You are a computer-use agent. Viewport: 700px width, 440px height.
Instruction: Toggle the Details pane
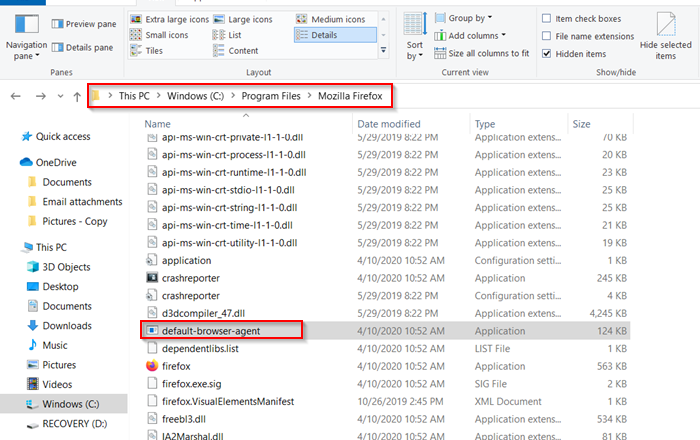pyautogui.click(x=82, y=47)
